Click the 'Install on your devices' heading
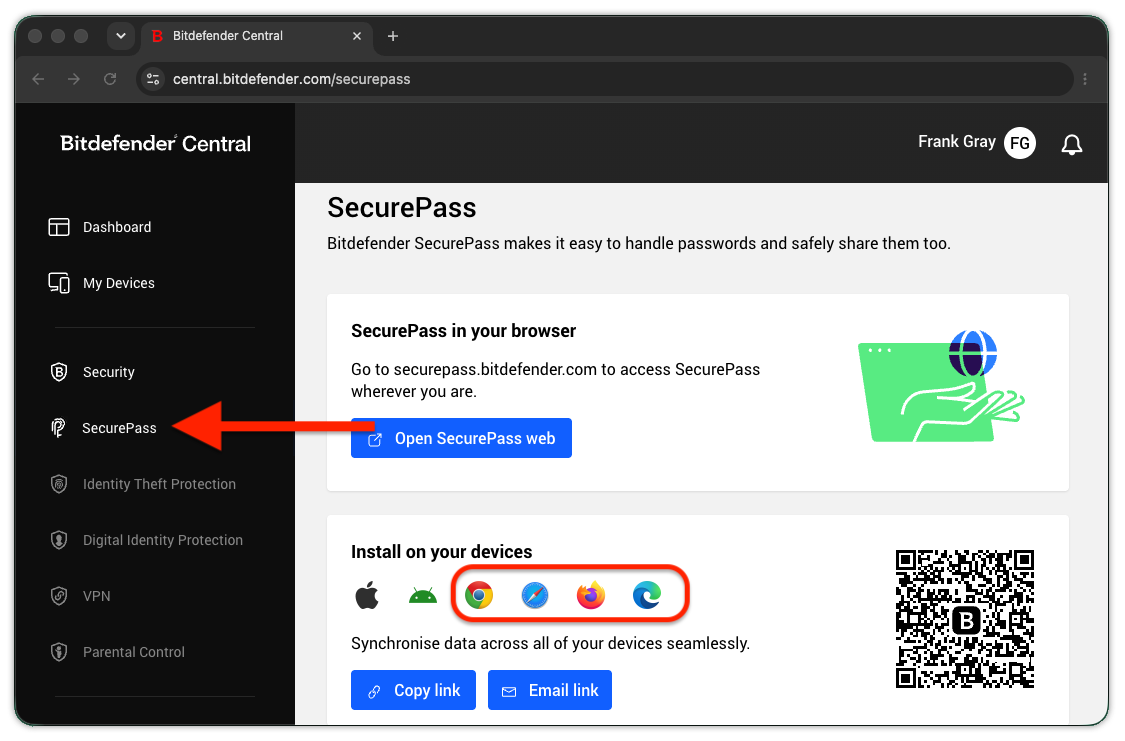The width and height of the screenshot is (1125, 741). 441,551
